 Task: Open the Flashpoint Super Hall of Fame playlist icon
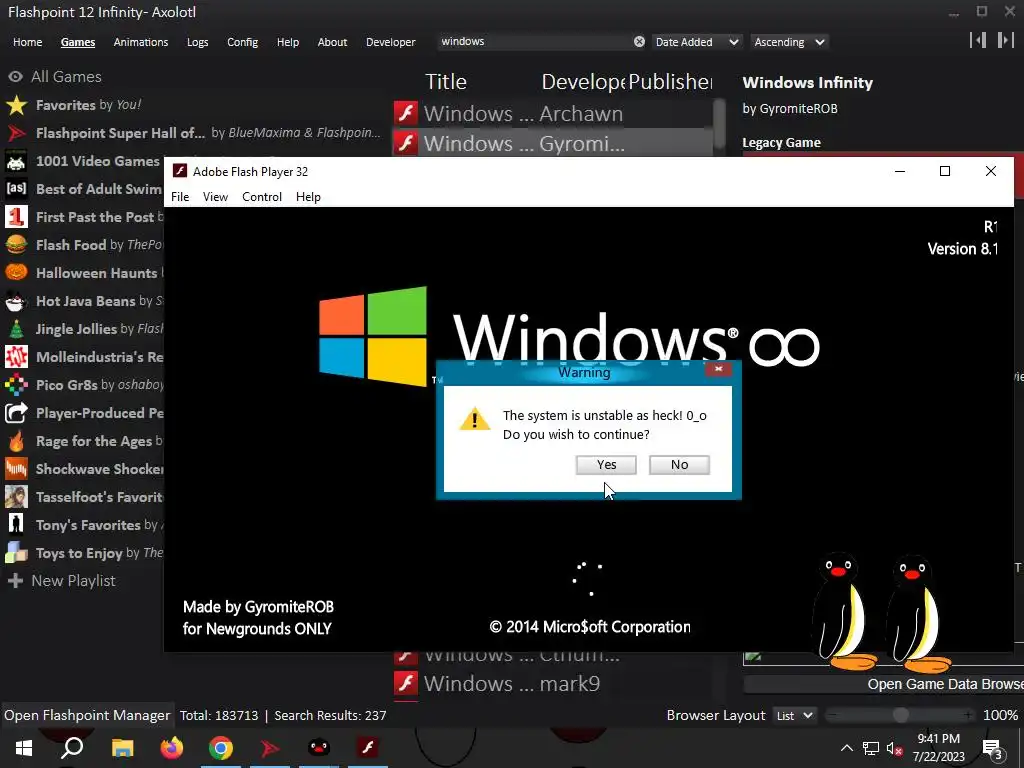coord(16,133)
